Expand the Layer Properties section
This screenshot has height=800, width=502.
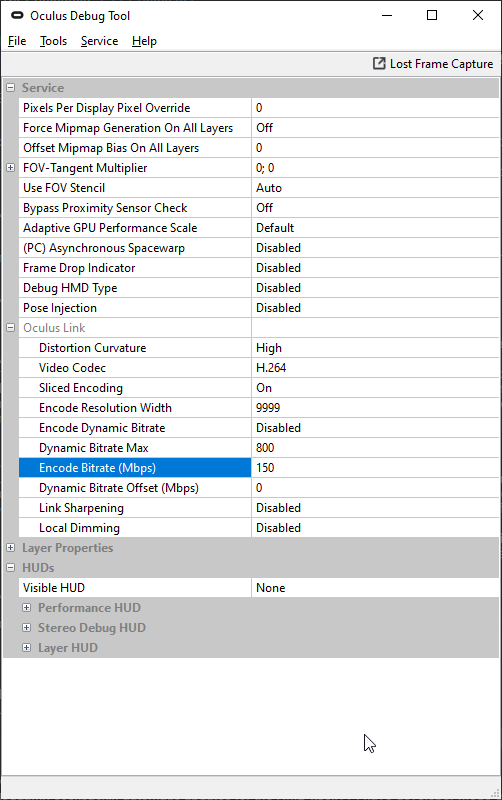[10, 547]
